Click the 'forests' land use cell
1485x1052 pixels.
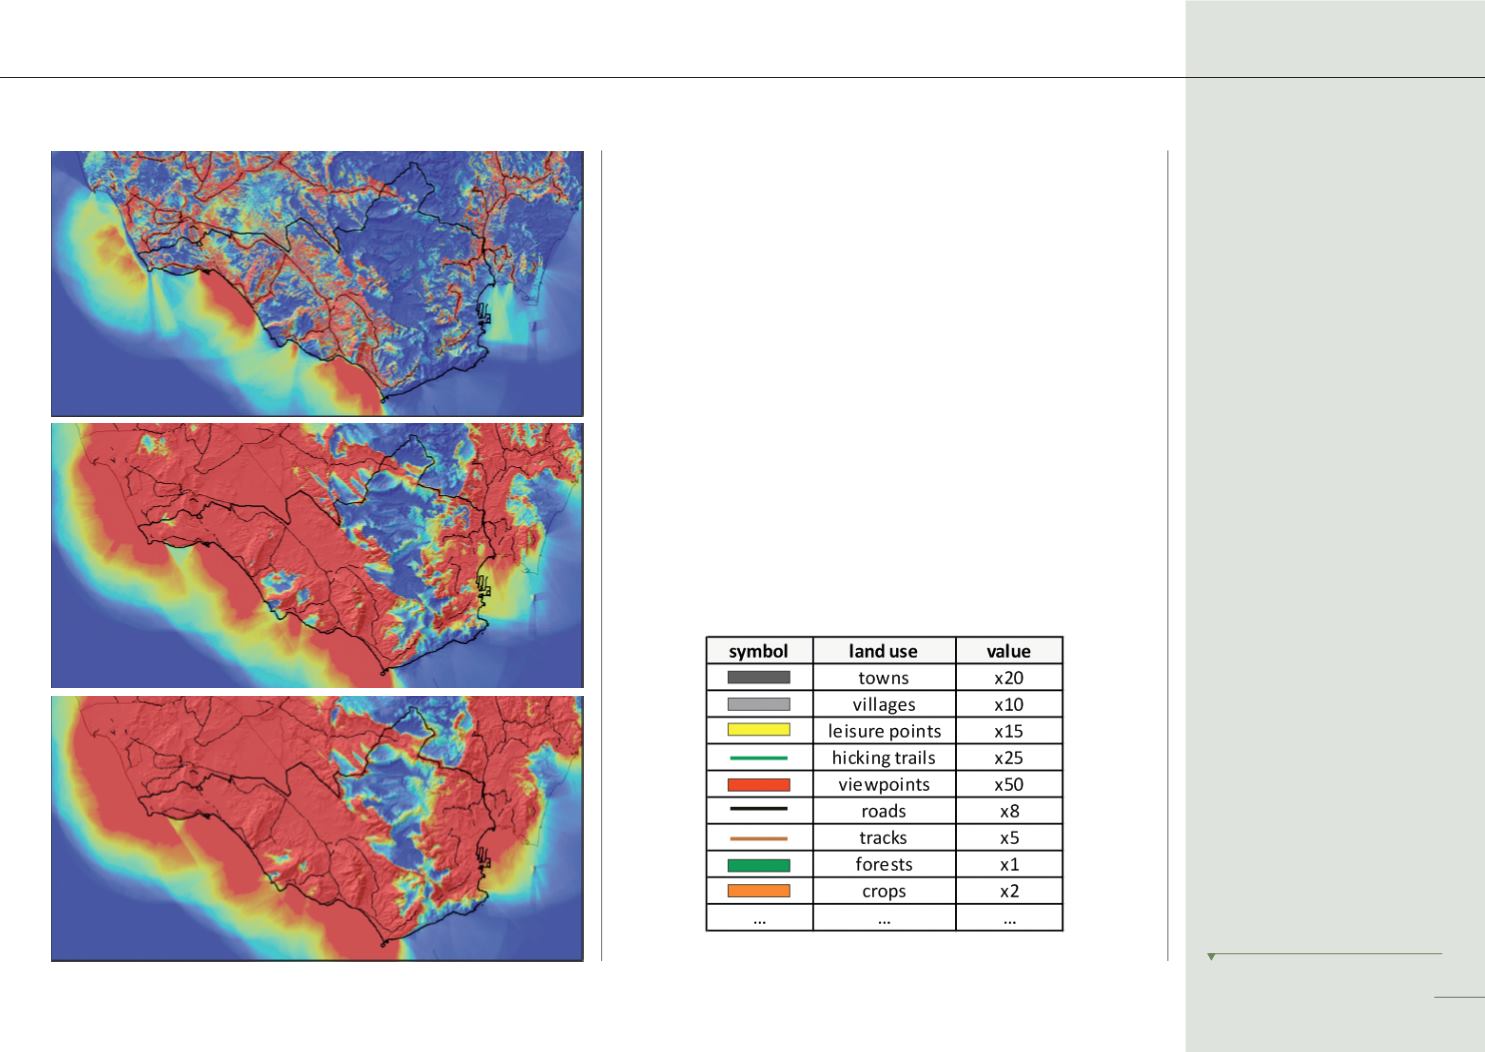coord(884,865)
